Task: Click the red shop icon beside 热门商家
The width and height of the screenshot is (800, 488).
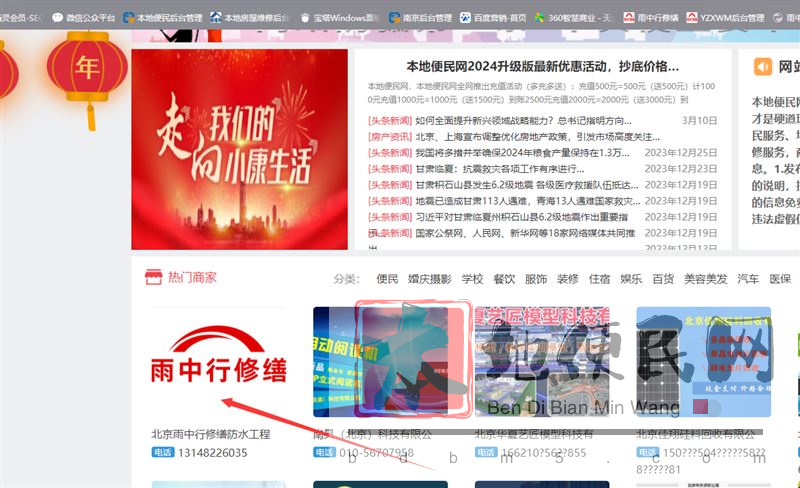Action: click(x=153, y=277)
